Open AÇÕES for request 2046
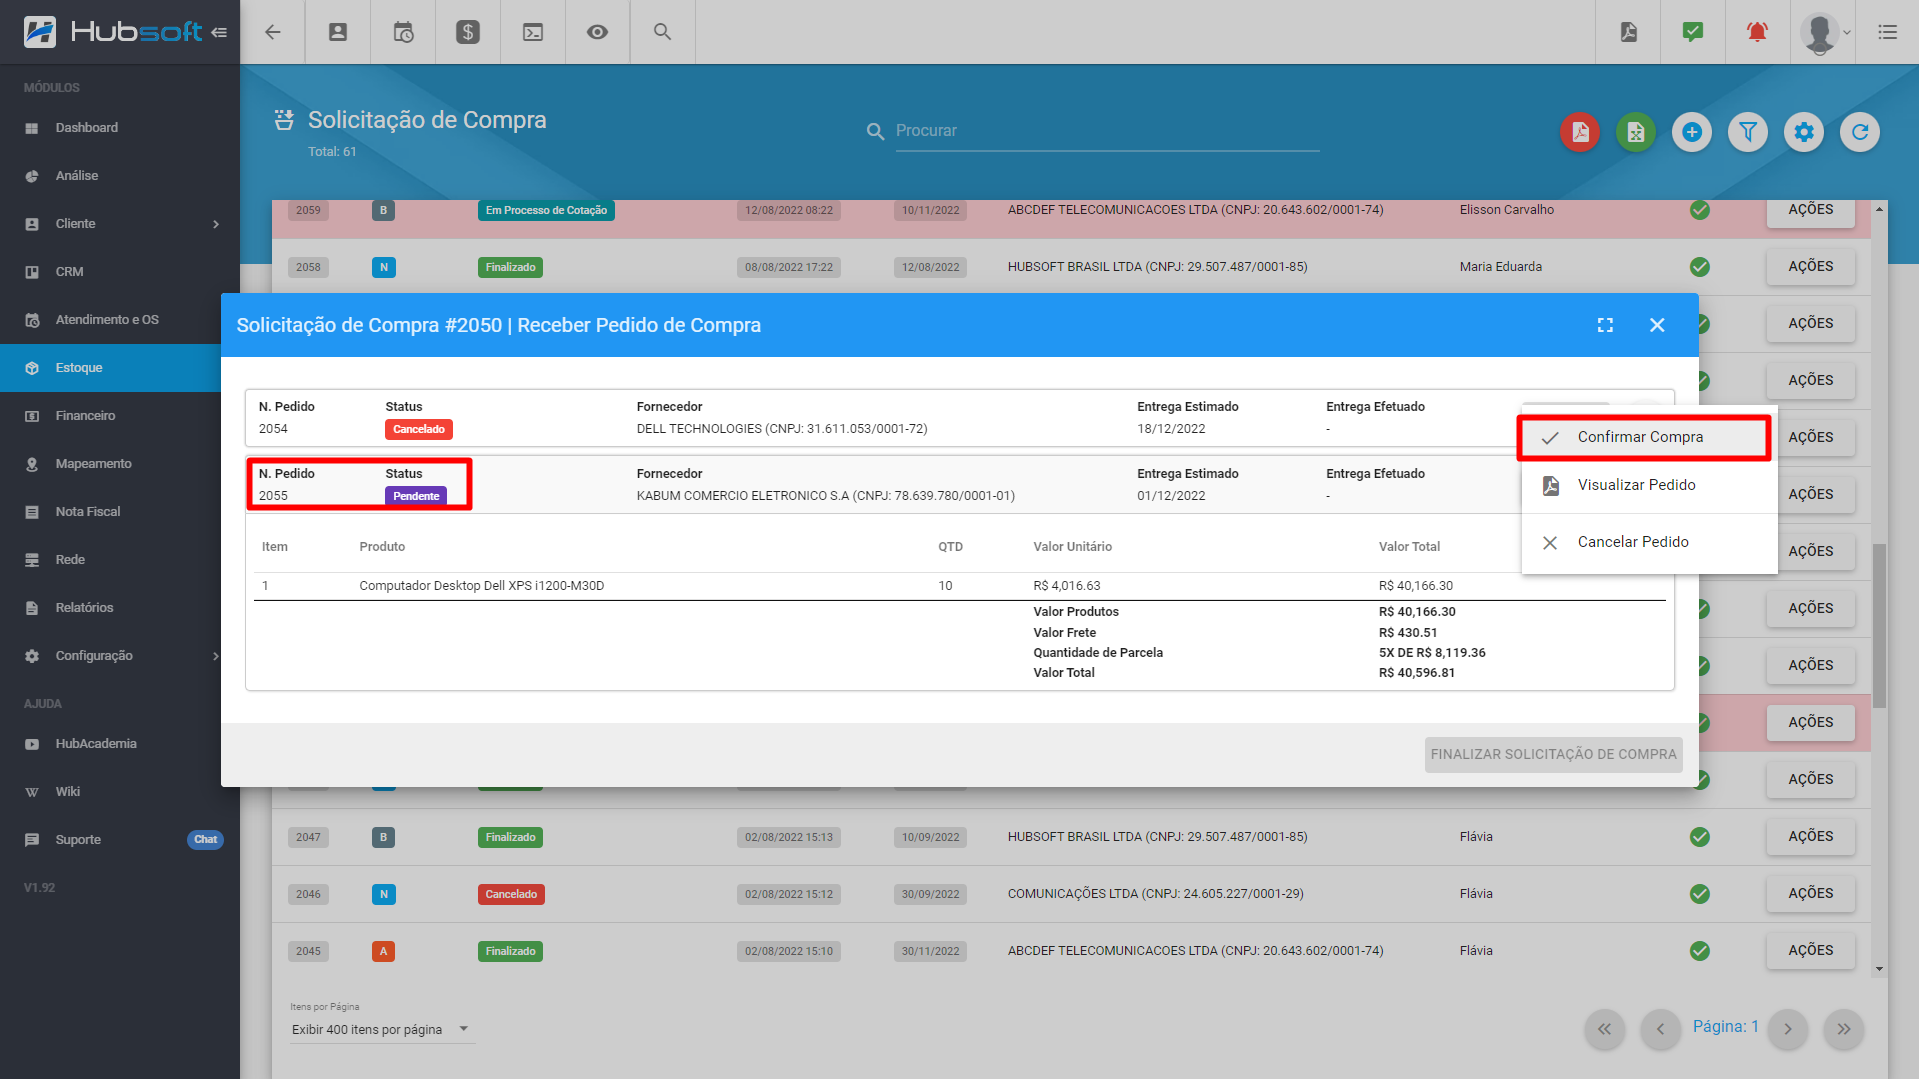 coord(1810,894)
